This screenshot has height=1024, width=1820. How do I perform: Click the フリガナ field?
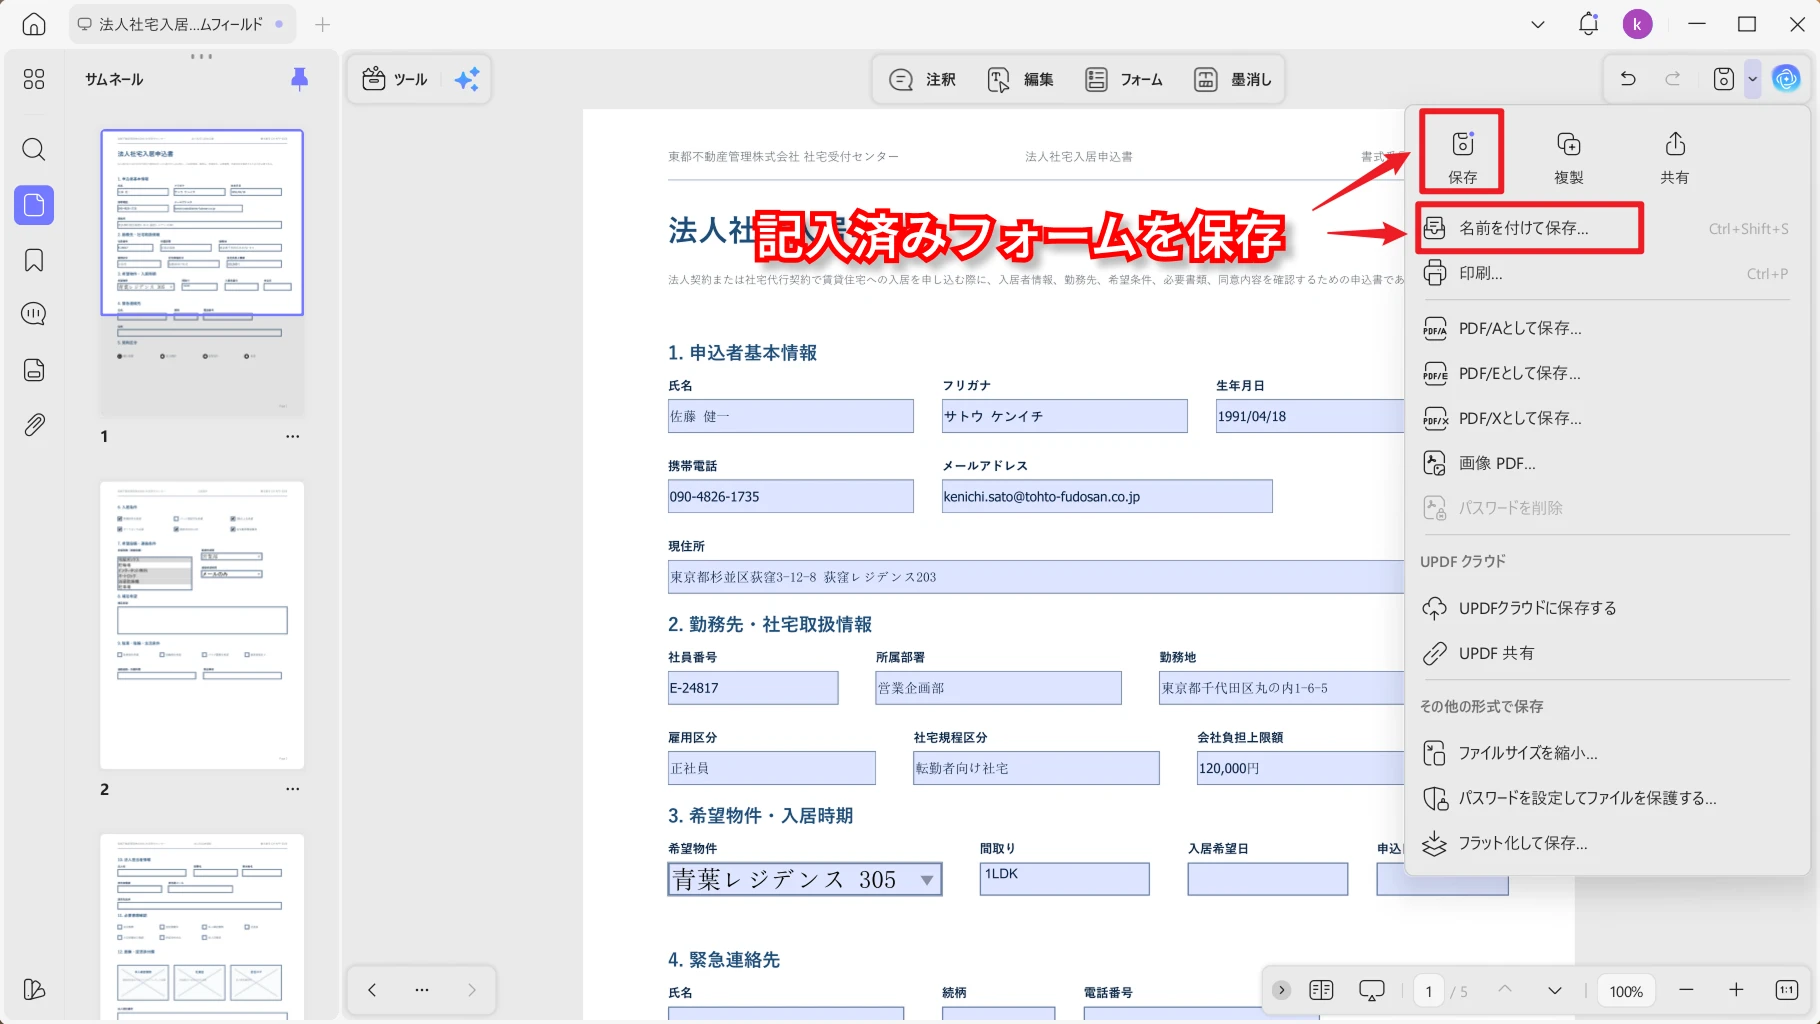(1064, 416)
